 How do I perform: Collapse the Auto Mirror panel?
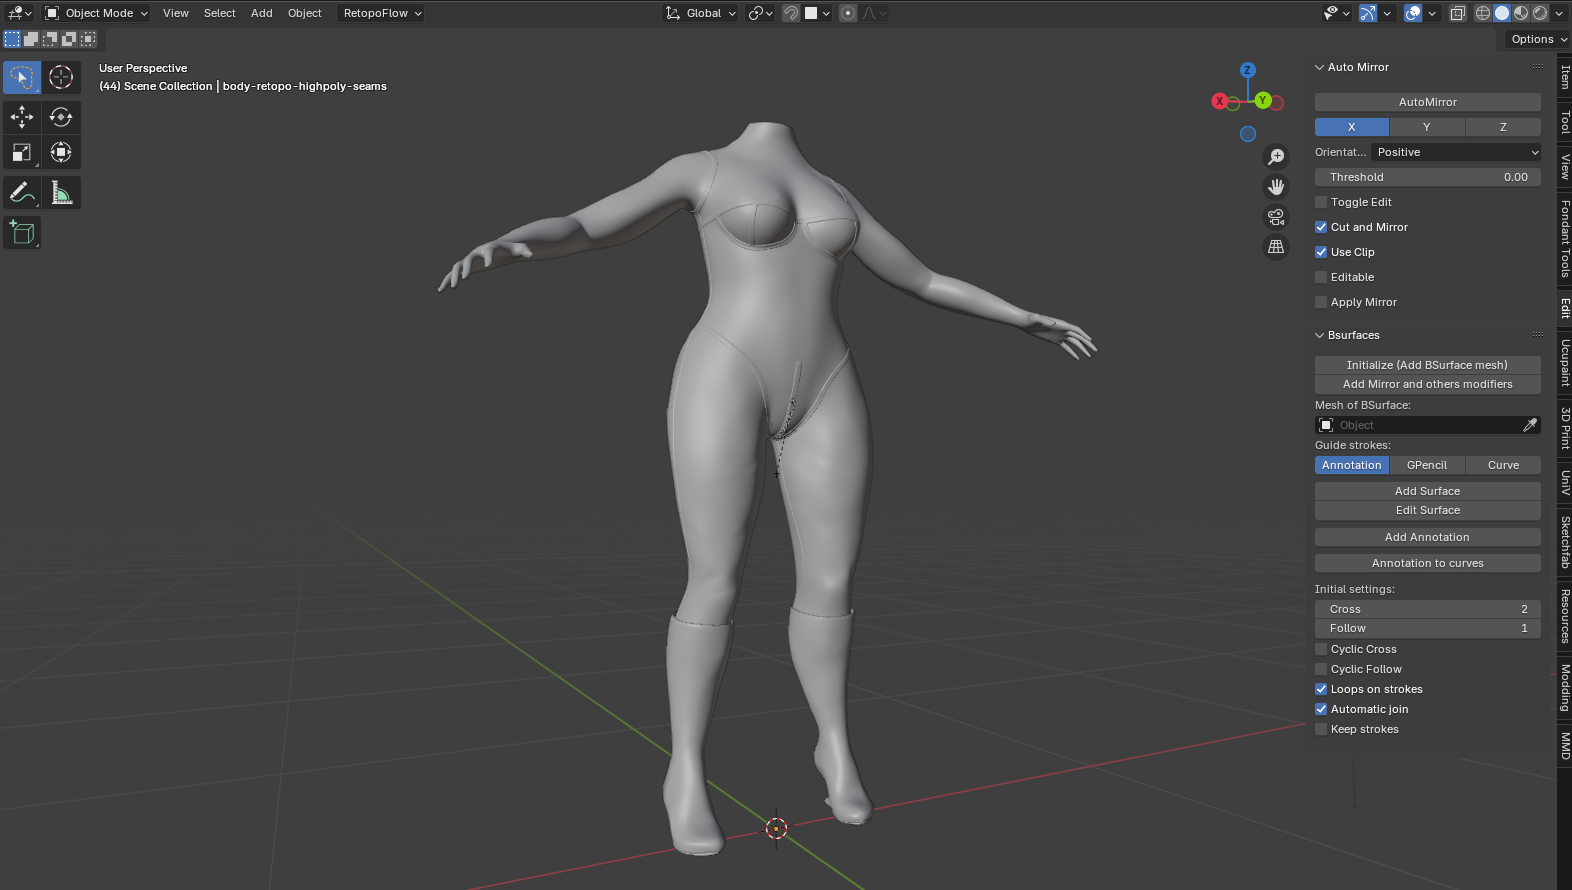(1319, 67)
